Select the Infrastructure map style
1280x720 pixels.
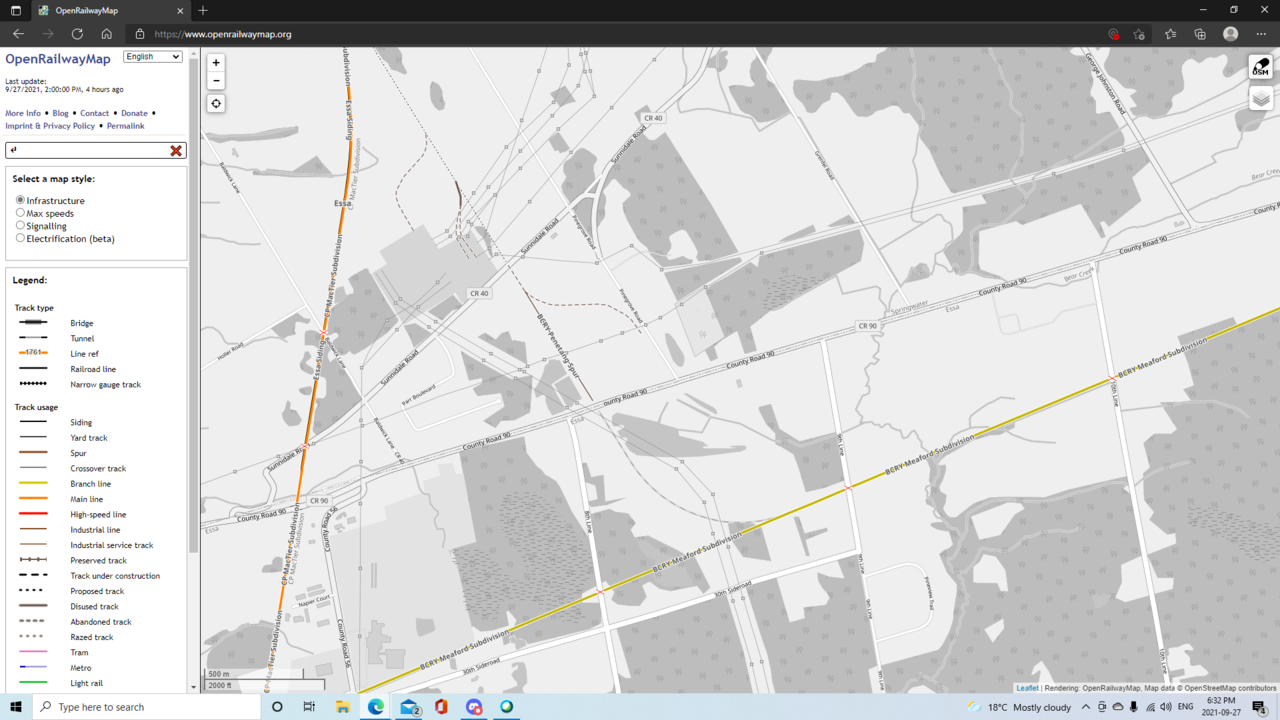(x=20, y=200)
